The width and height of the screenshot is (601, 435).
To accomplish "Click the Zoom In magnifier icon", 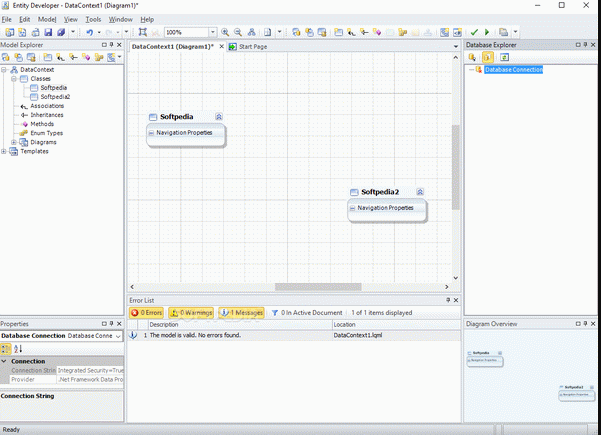I will click(225, 33).
